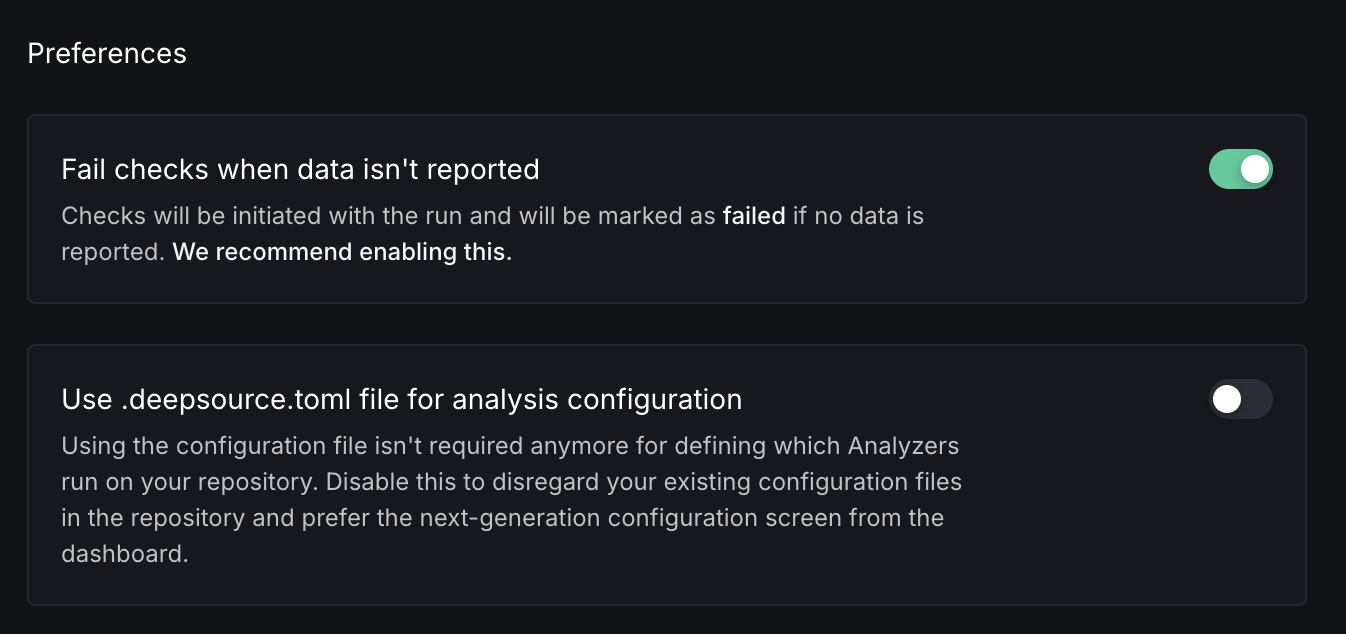The height and width of the screenshot is (634, 1346).
Task: Click the white knob of the green switch
Action: click(x=1255, y=169)
